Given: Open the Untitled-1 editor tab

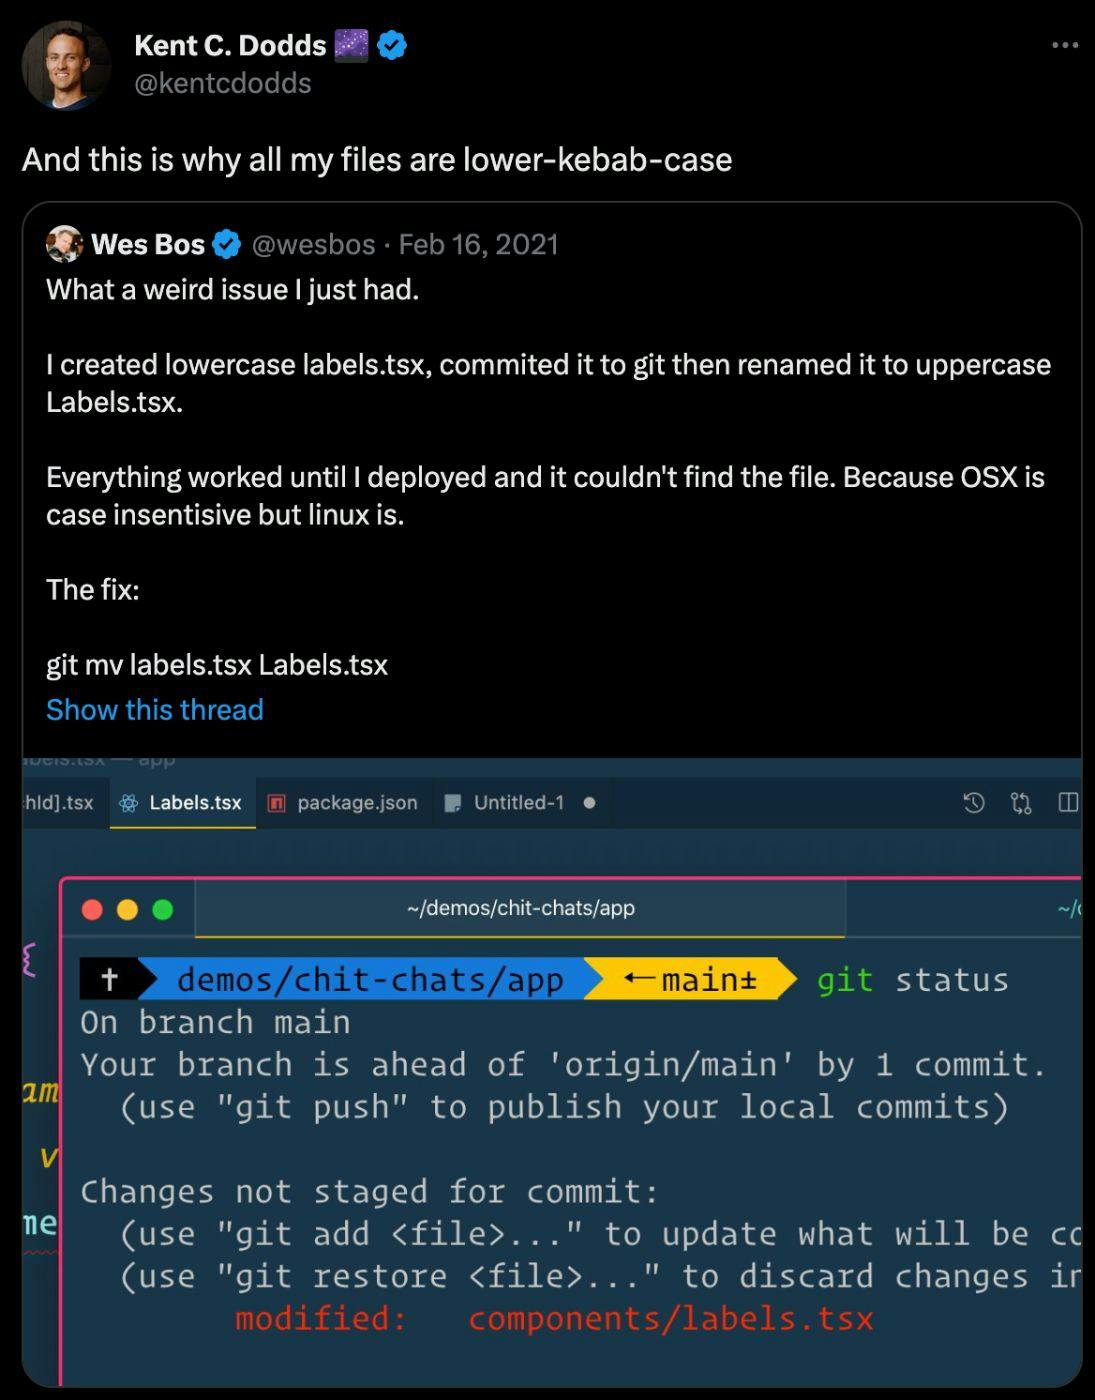Looking at the screenshot, I should click(x=518, y=803).
